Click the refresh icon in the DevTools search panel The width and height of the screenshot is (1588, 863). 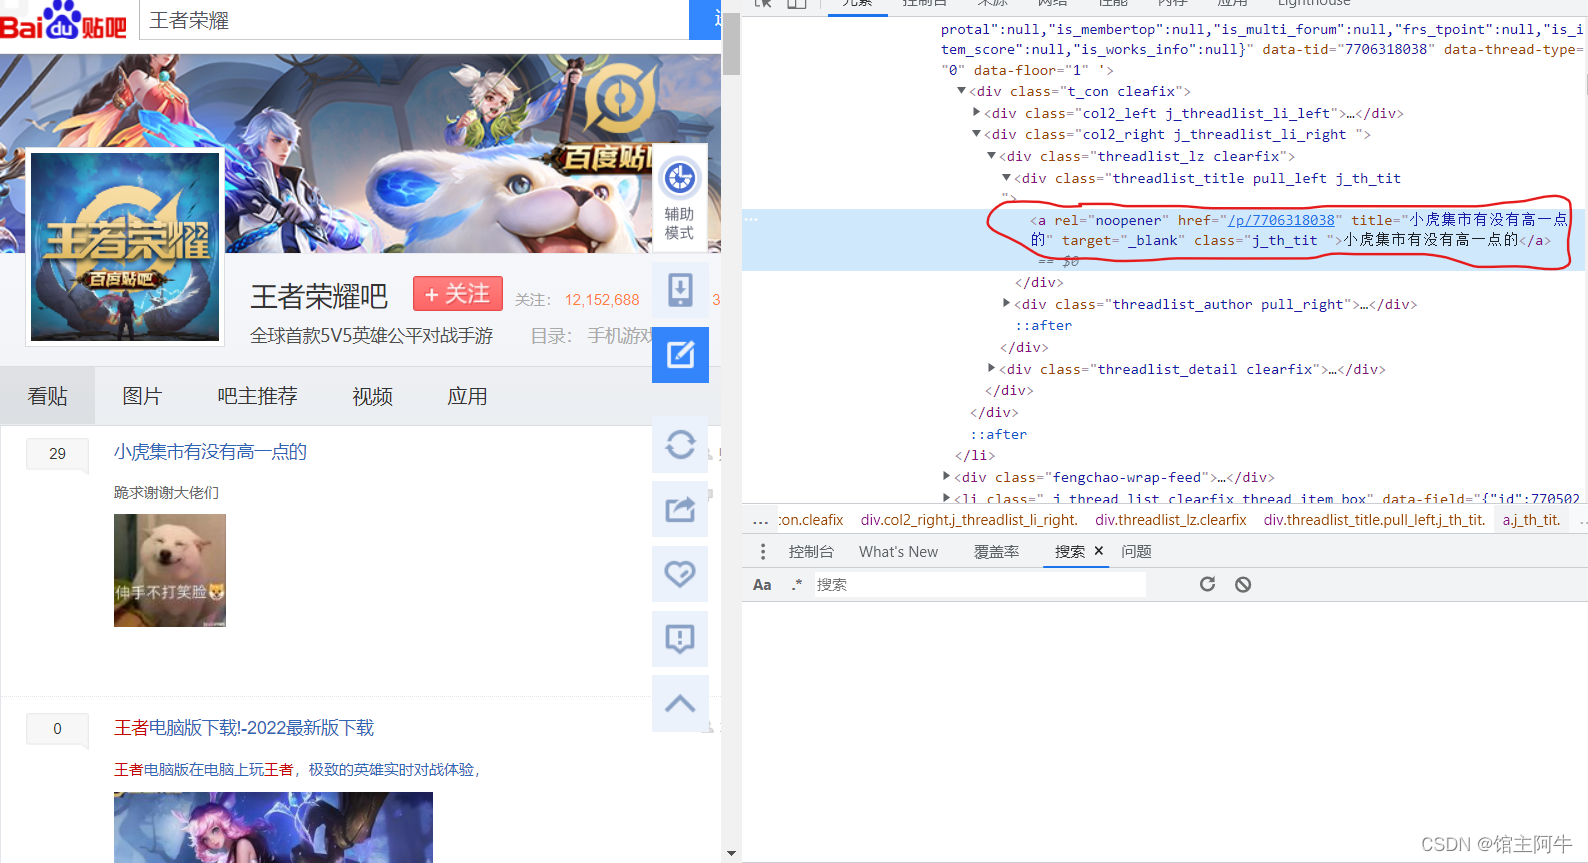point(1207,584)
